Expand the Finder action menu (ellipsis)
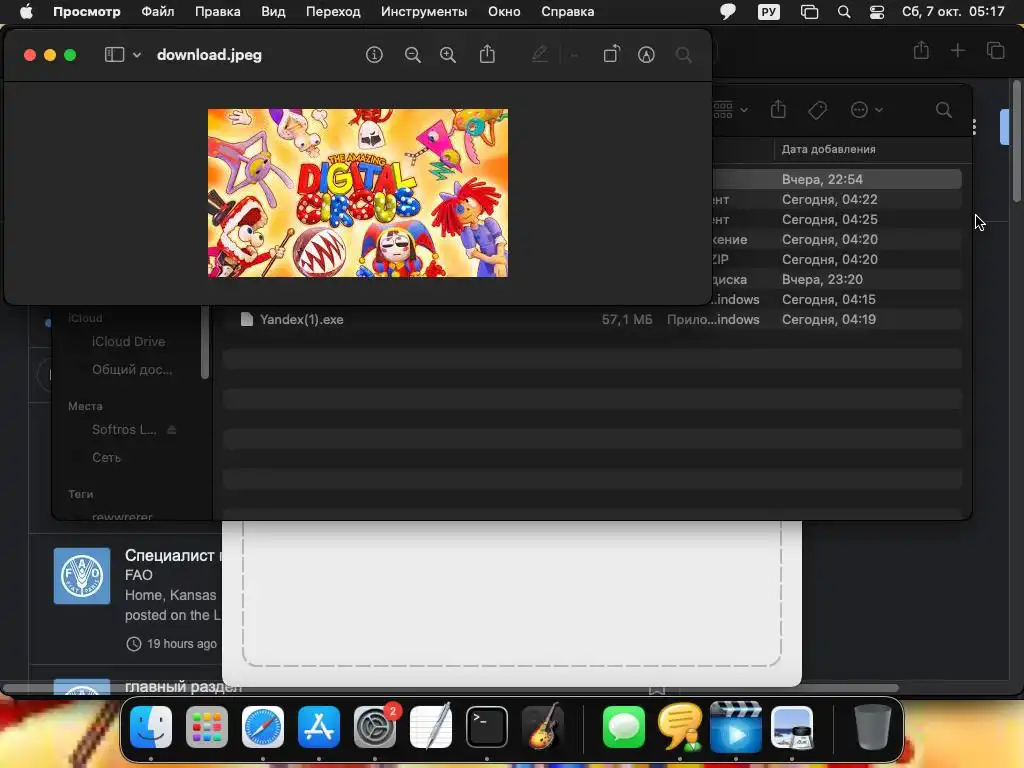The image size is (1024, 768). pyautogui.click(x=867, y=110)
